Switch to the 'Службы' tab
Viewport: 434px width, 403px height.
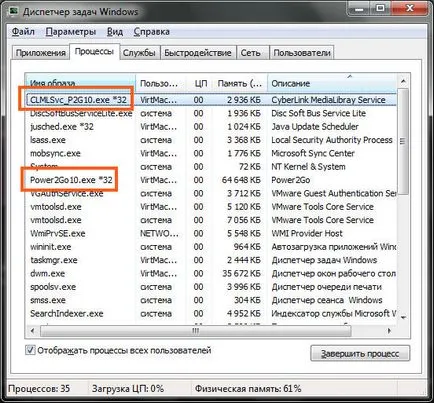pos(139,53)
